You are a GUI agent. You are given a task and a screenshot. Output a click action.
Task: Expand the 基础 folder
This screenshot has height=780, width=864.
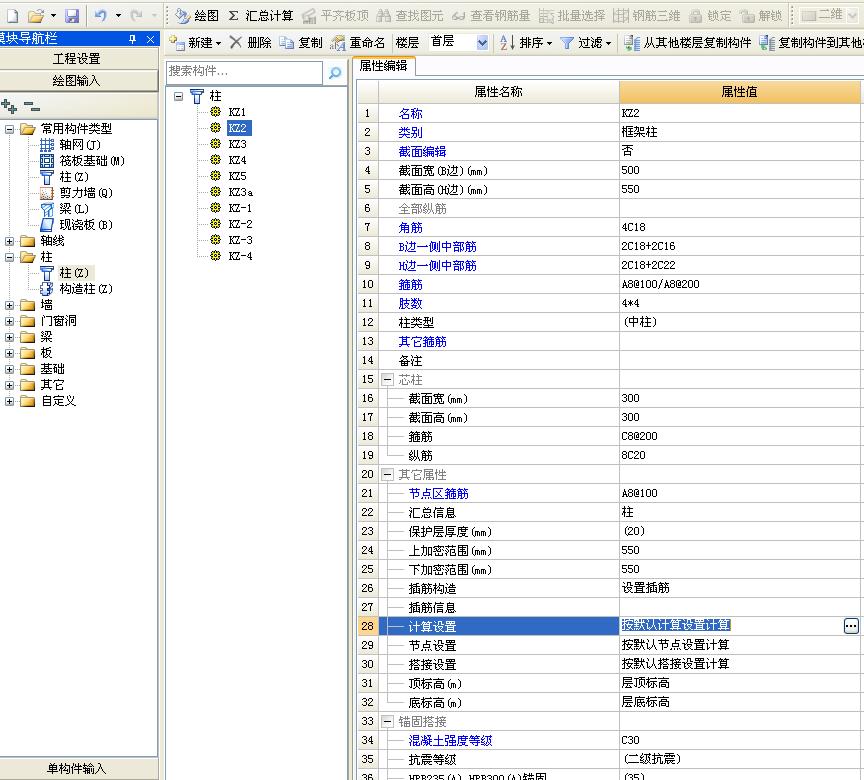tap(9, 369)
